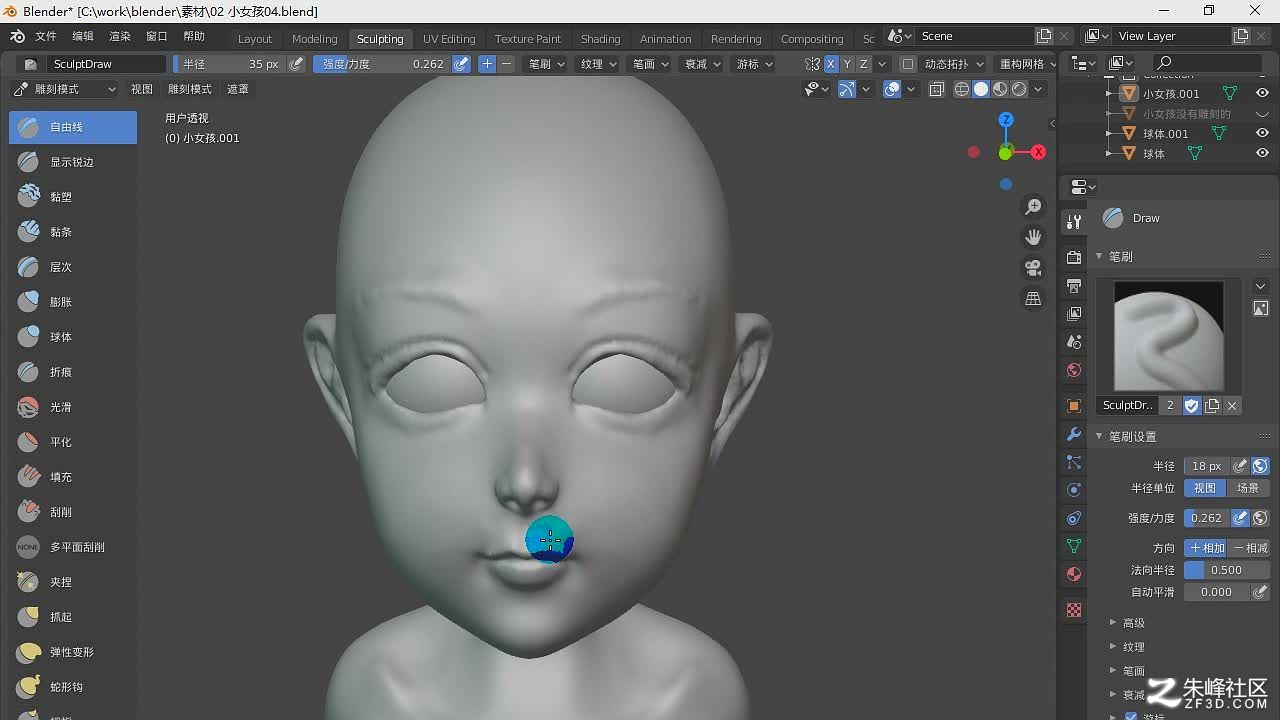Set direction to 相减 subtract
This screenshot has height=720, width=1280.
coord(1249,548)
